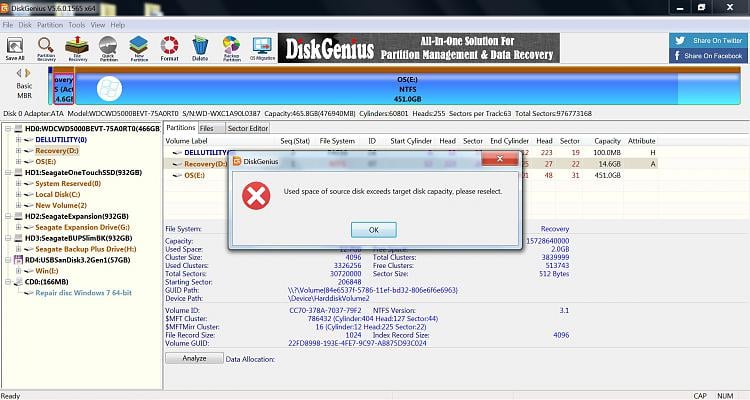
Task: Select the Recovery partition block in disk map
Action: pyautogui.click(x=64, y=89)
